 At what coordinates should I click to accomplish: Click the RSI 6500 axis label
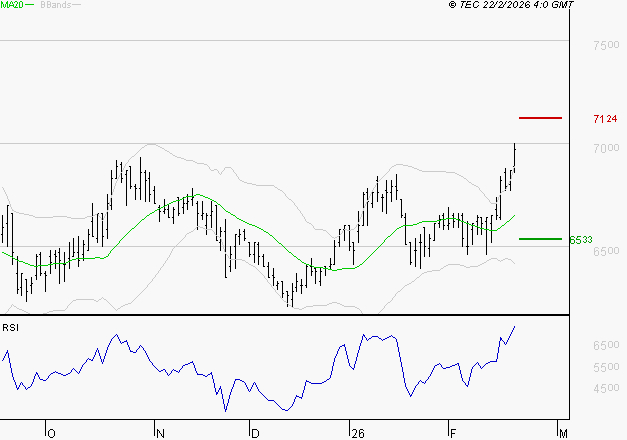tap(606, 345)
